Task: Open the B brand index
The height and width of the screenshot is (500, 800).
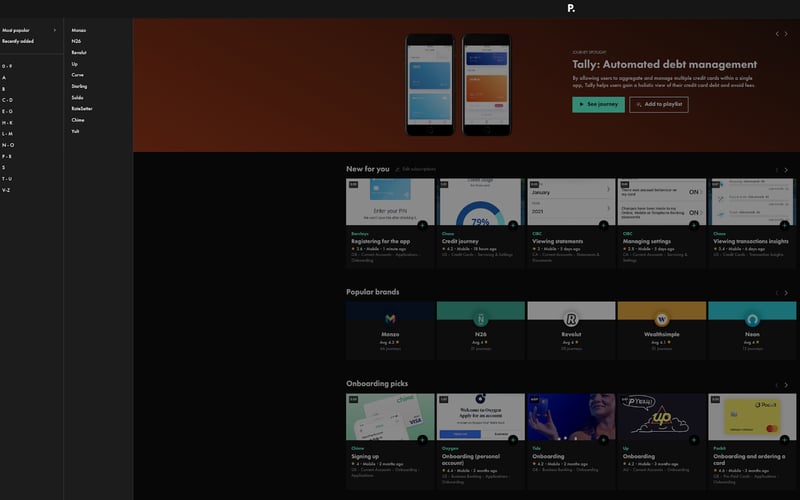Action: [4, 89]
